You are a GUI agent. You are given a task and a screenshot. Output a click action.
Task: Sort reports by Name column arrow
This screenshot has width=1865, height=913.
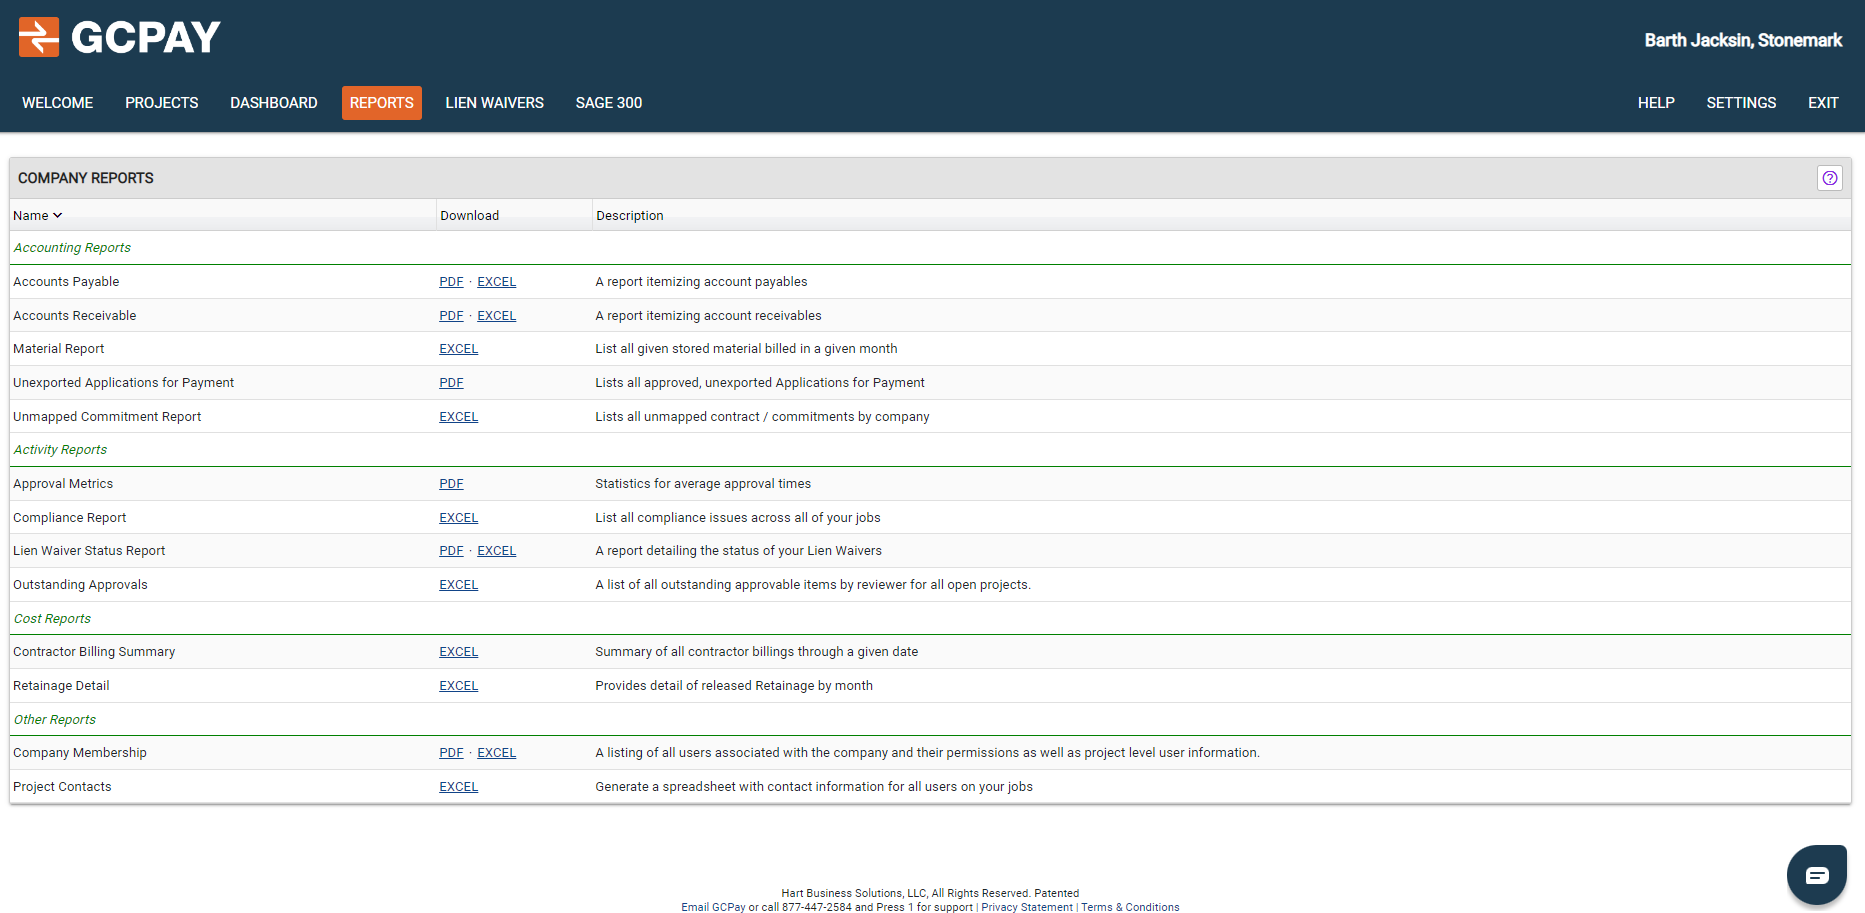[x=57, y=216]
